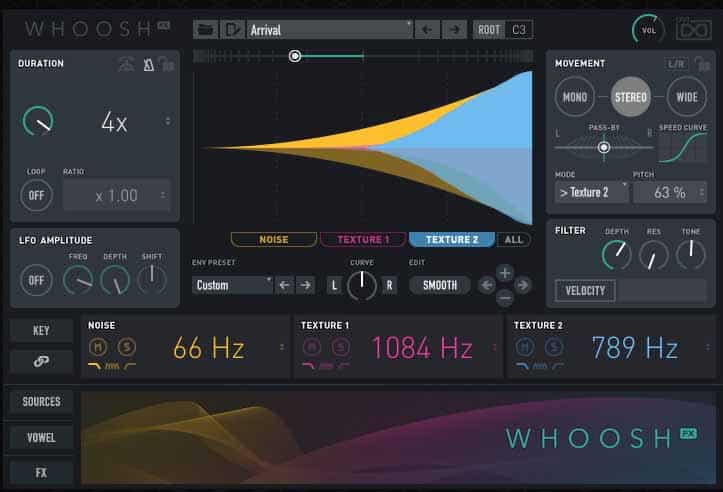Mute the Noise layer with M
Viewport: 723px width, 492px height.
[x=98, y=347]
